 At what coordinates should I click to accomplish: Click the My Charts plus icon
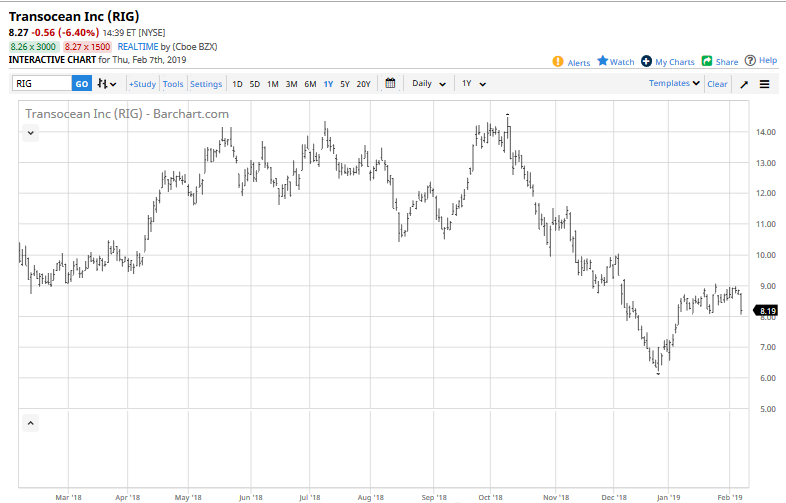(x=647, y=61)
